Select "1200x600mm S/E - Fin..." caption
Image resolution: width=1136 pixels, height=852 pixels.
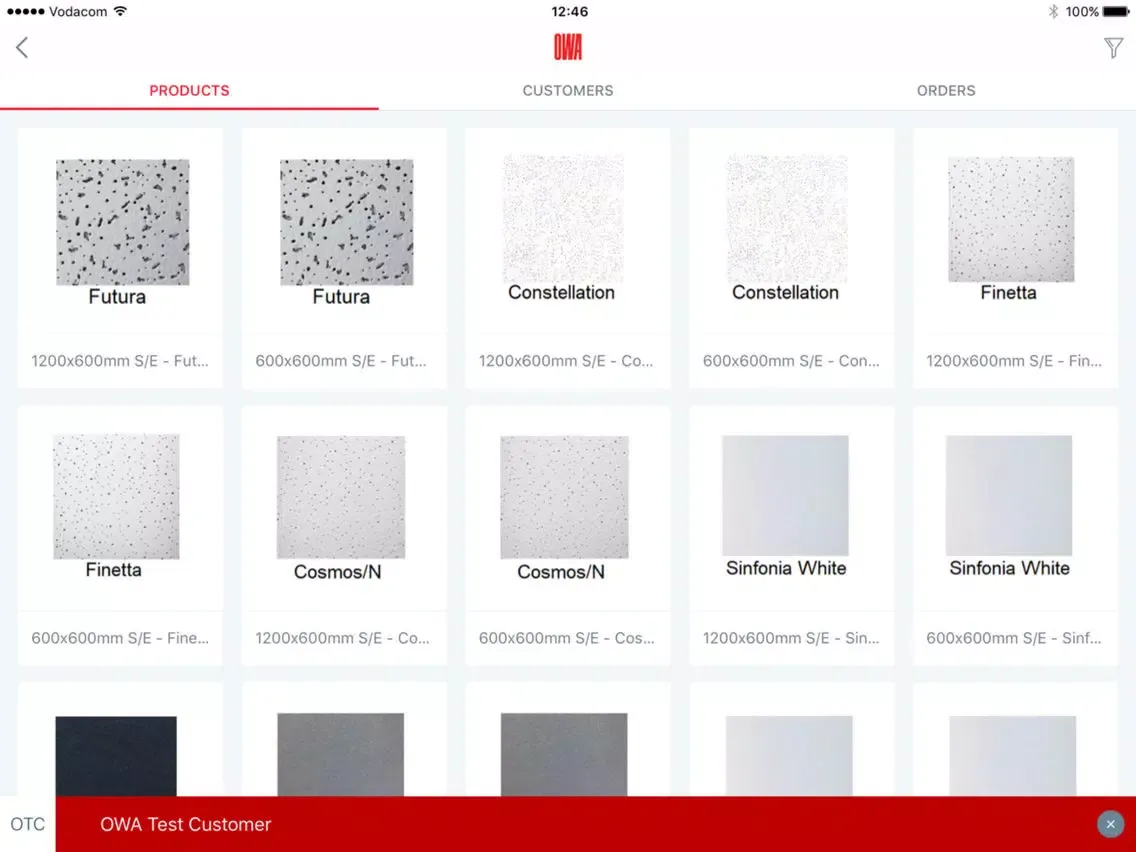(x=1014, y=361)
